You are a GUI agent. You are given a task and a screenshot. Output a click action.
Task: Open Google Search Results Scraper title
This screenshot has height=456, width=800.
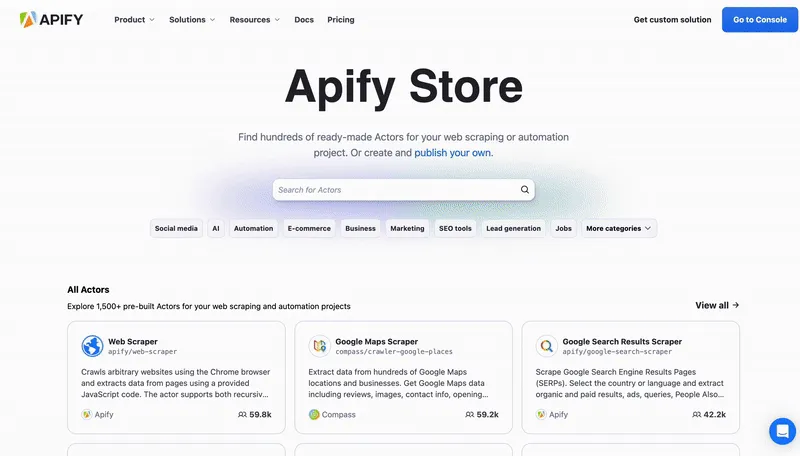pos(622,341)
